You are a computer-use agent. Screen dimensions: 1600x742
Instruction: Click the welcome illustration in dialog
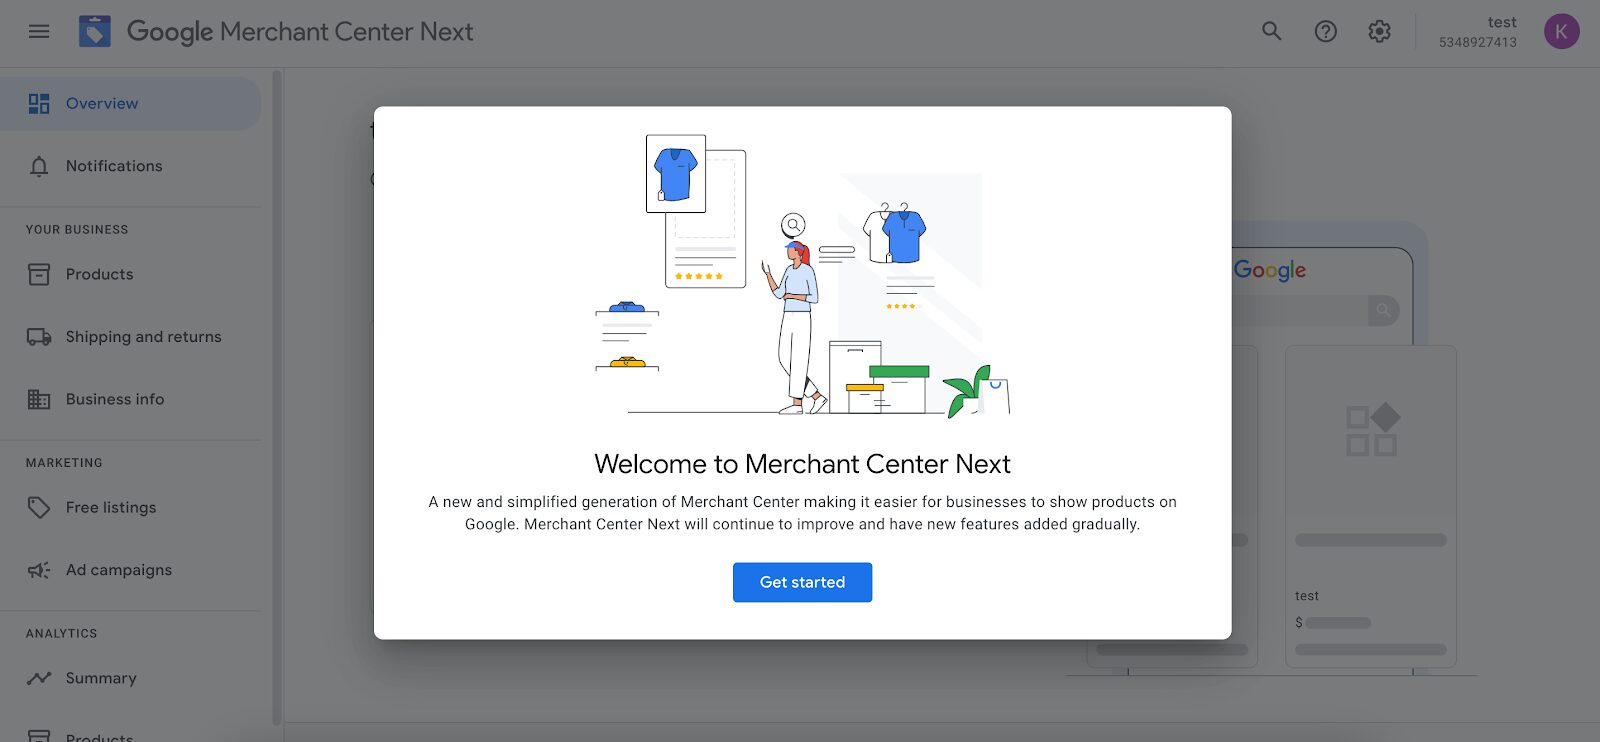[802, 276]
